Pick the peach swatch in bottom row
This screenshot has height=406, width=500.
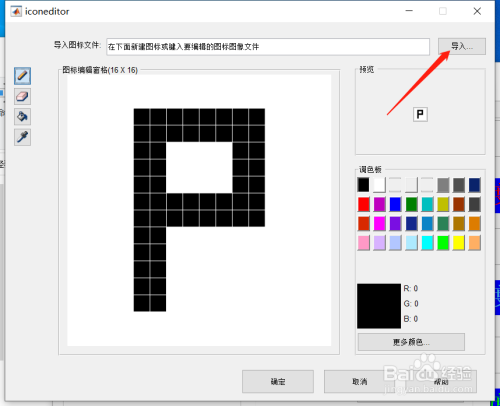pos(475,243)
